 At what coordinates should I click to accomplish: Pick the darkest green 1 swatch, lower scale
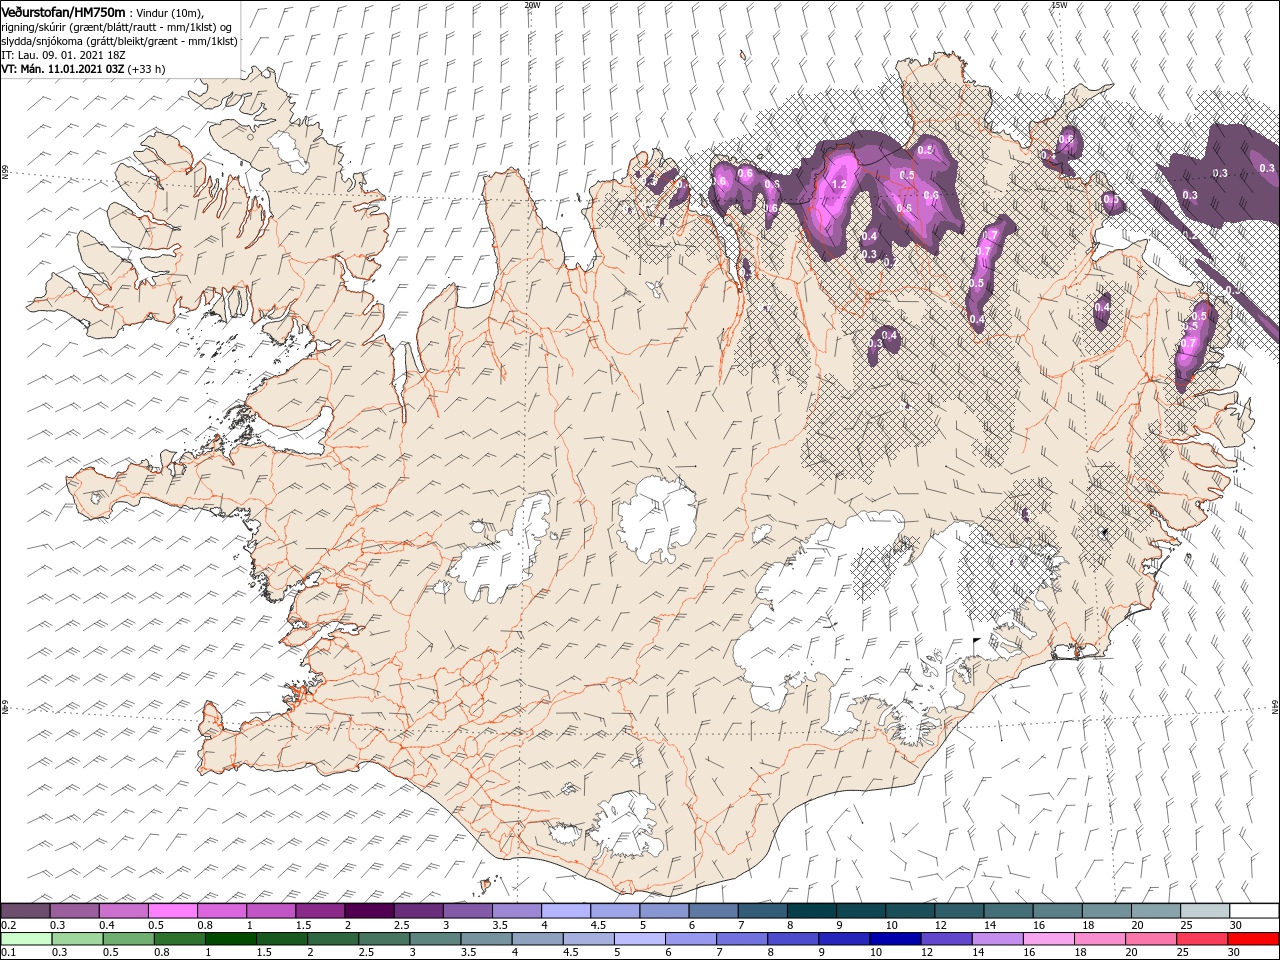coord(230,939)
